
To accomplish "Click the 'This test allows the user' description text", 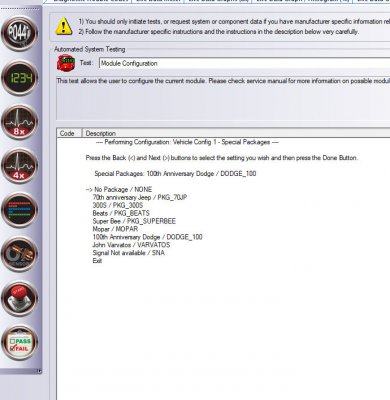I will (223, 81).
